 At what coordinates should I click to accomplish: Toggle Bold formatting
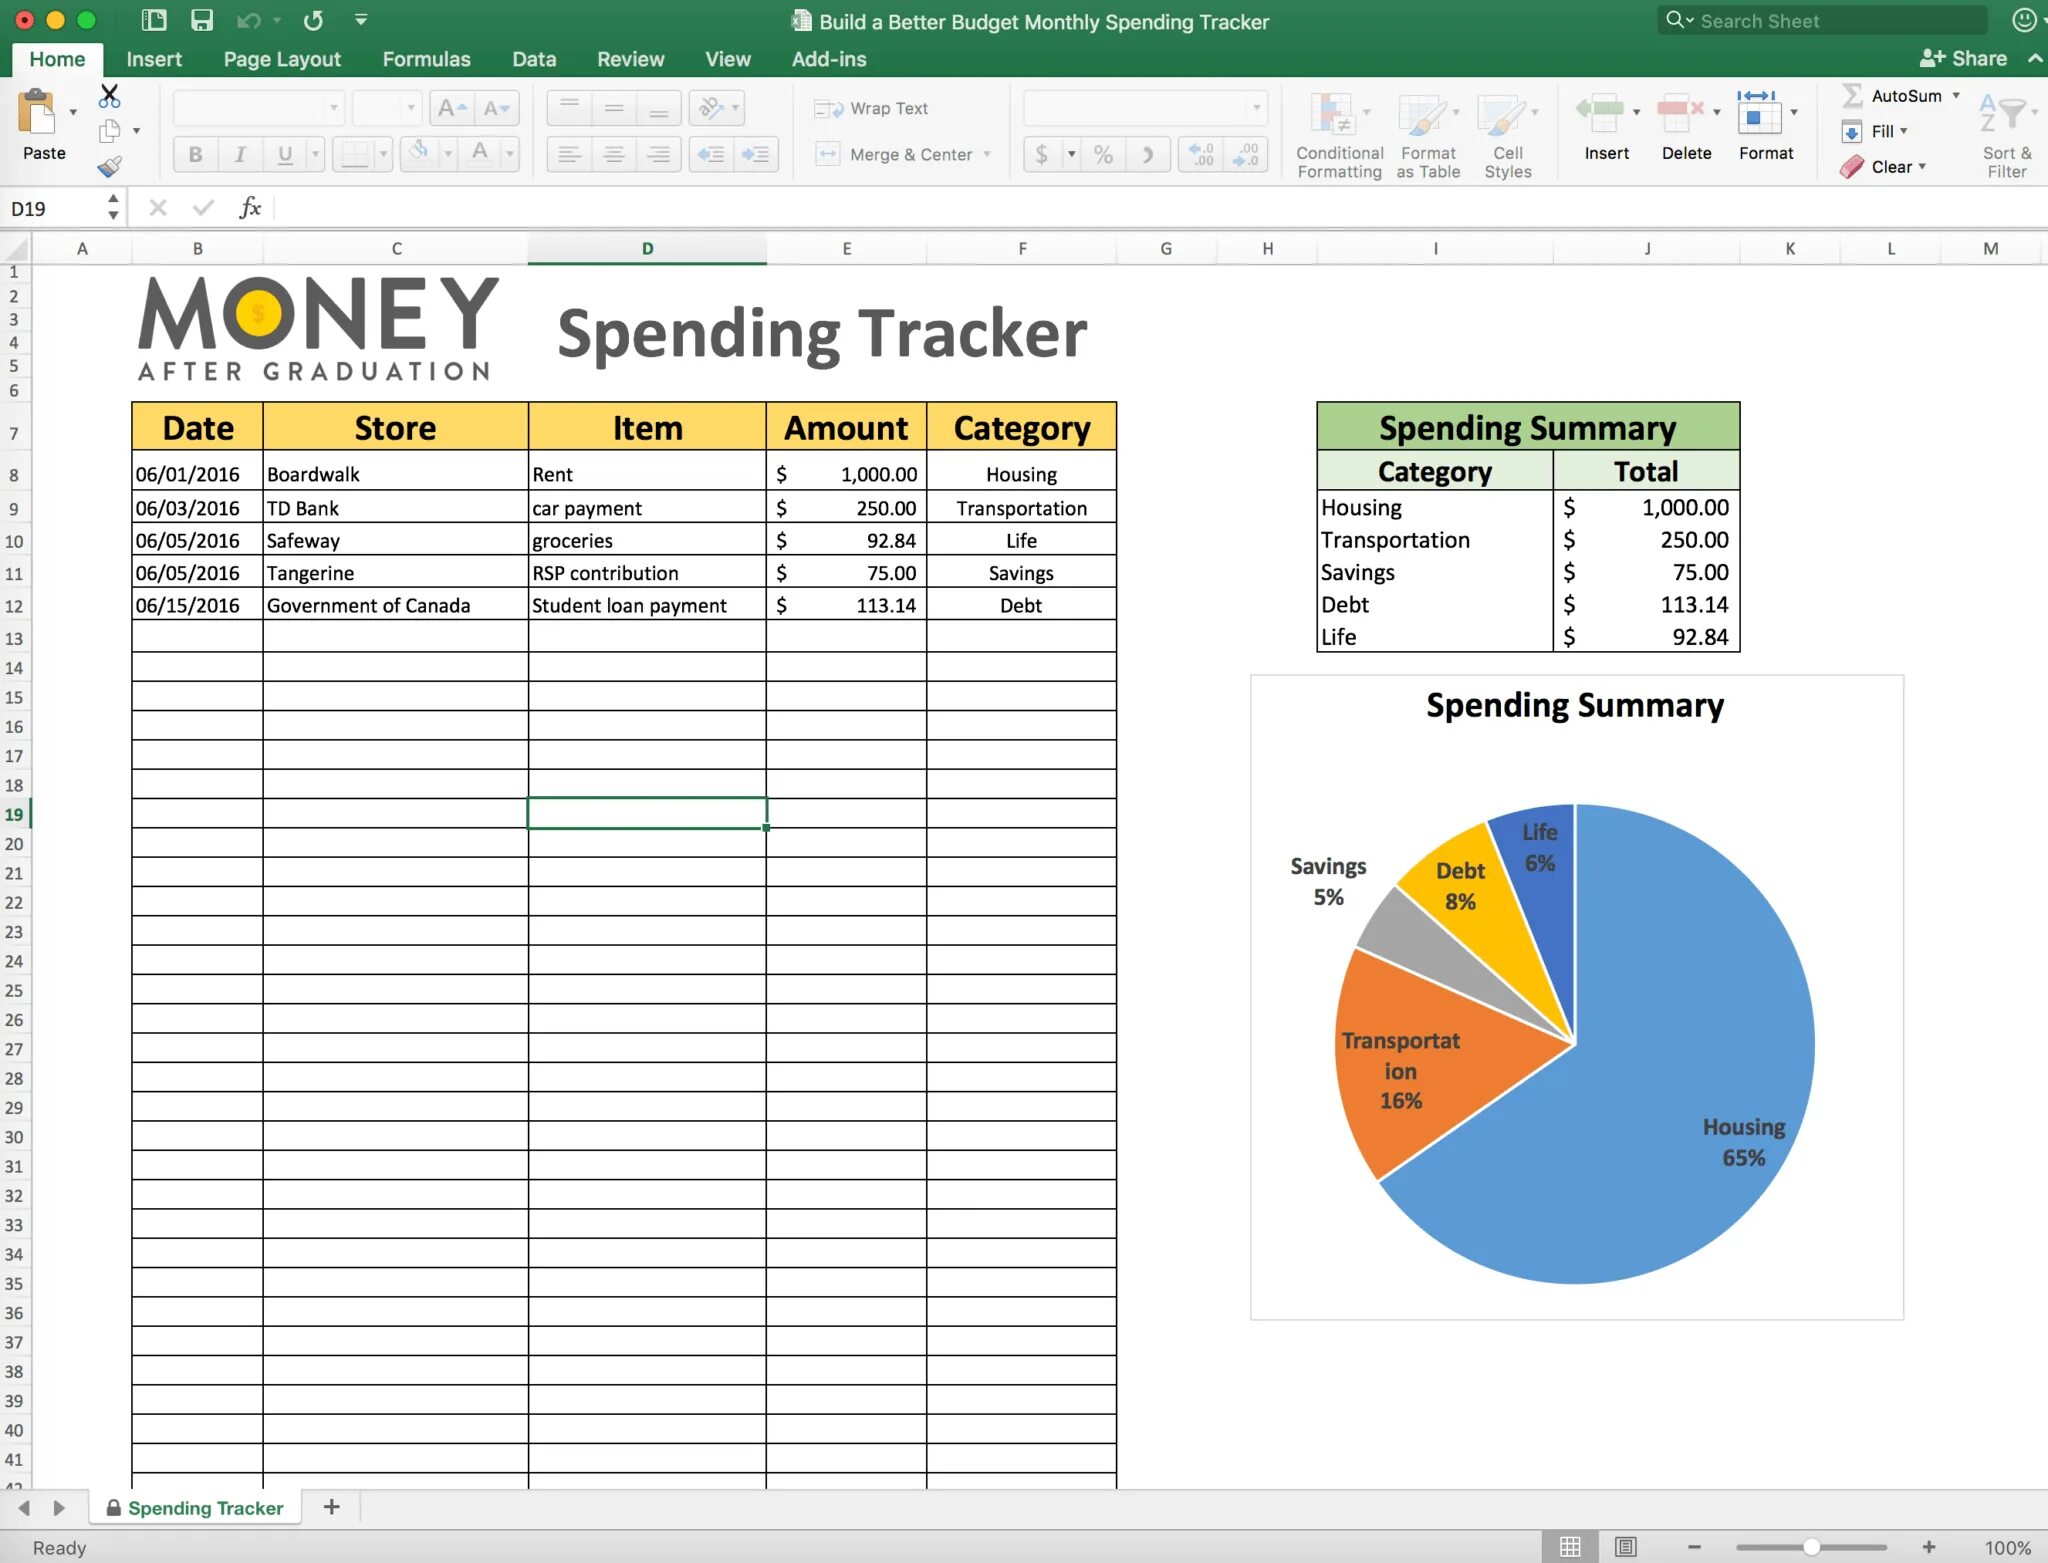coord(195,154)
